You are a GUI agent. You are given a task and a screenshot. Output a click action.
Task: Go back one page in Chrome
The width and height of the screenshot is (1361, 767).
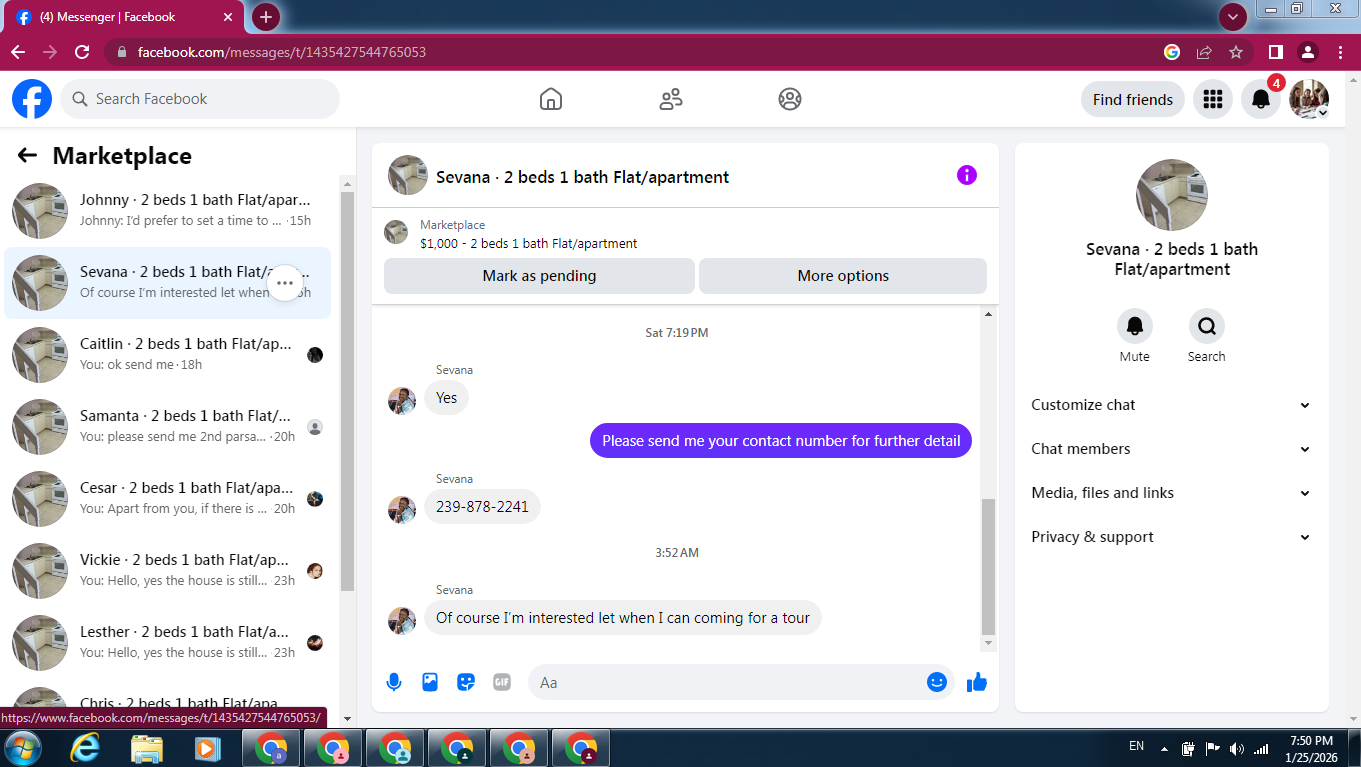[18, 52]
